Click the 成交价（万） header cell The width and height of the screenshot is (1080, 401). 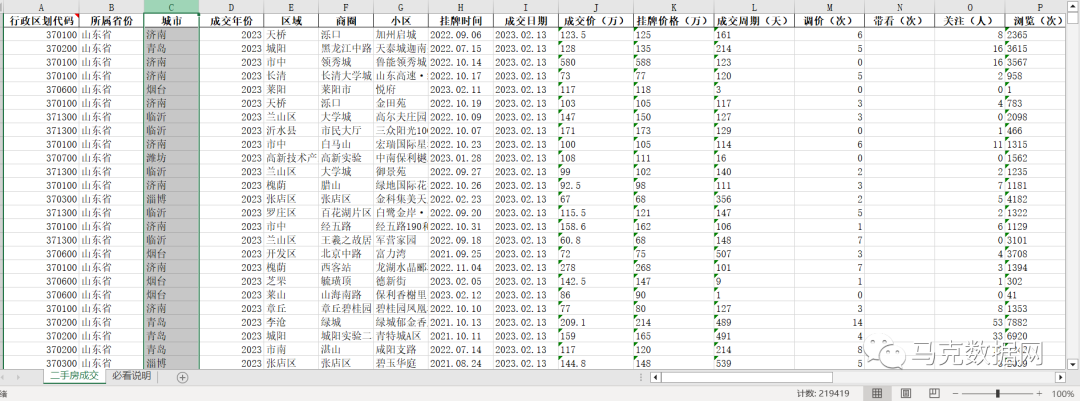click(595, 21)
